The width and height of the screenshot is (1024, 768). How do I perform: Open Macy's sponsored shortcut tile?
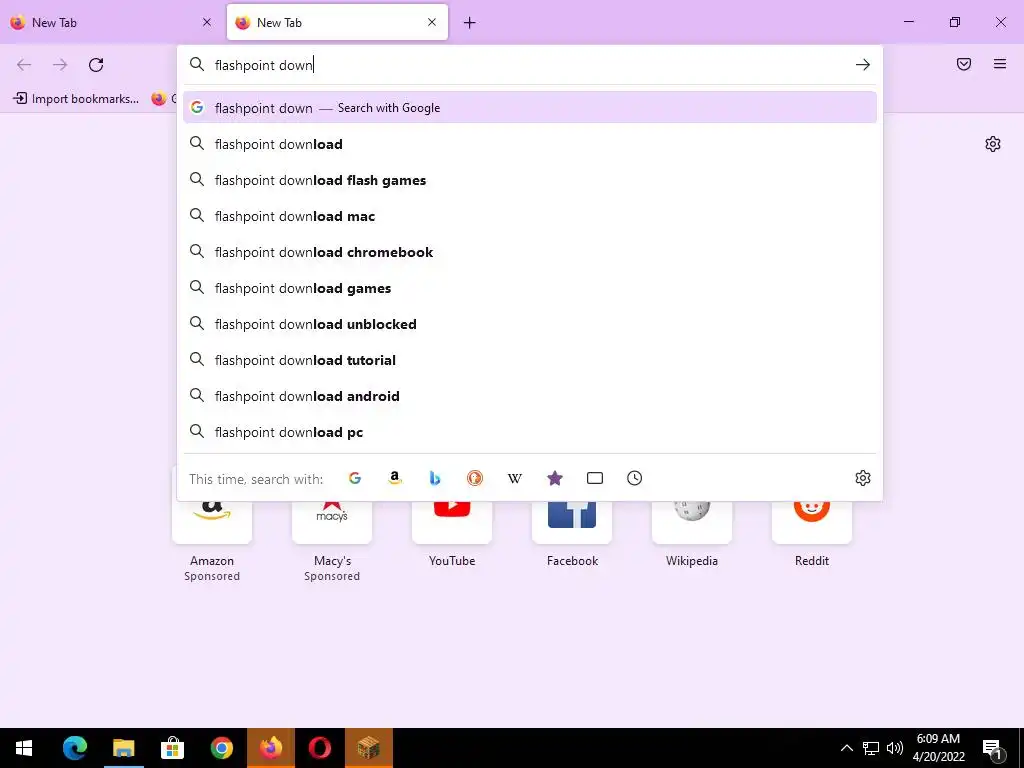(x=332, y=522)
